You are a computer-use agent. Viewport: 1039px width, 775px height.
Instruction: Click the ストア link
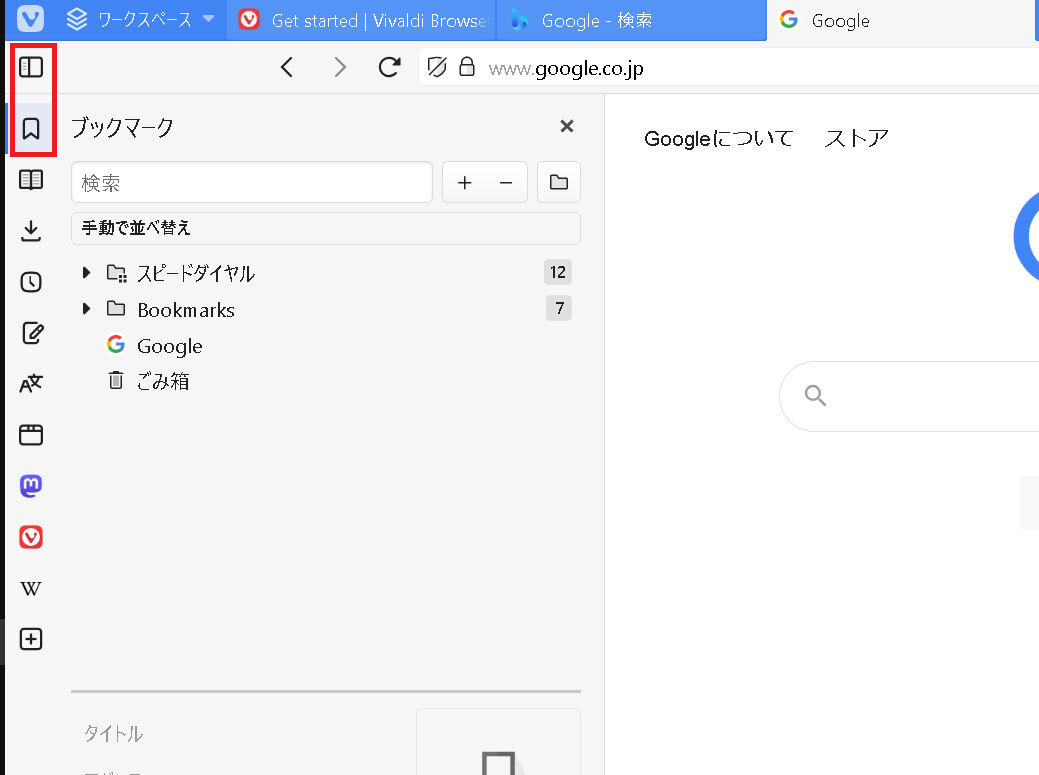tap(856, 139)
